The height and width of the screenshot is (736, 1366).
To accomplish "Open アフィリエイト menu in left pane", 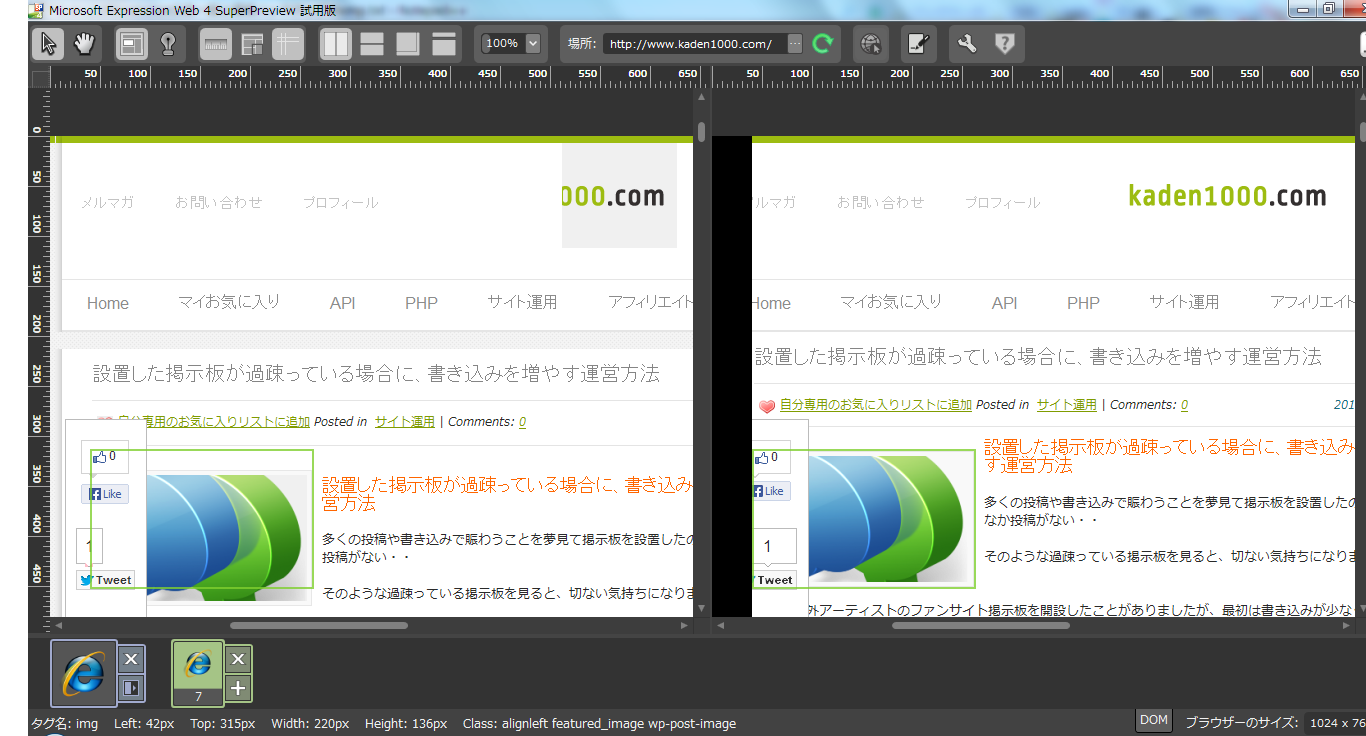I will 650,302.
